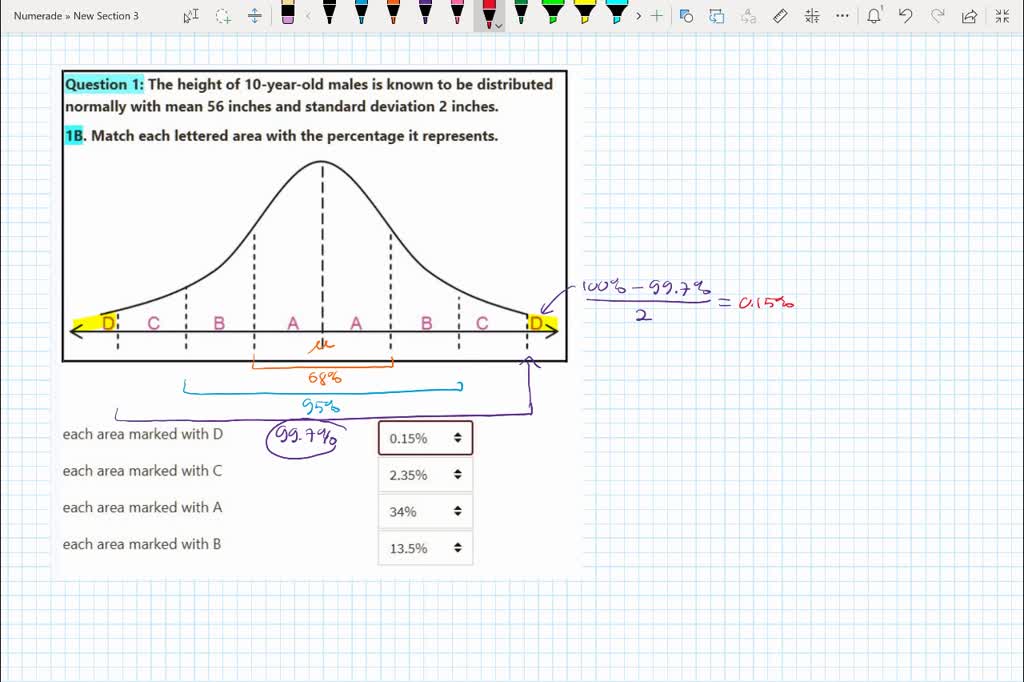Open the ruler tool

point(781,16)
